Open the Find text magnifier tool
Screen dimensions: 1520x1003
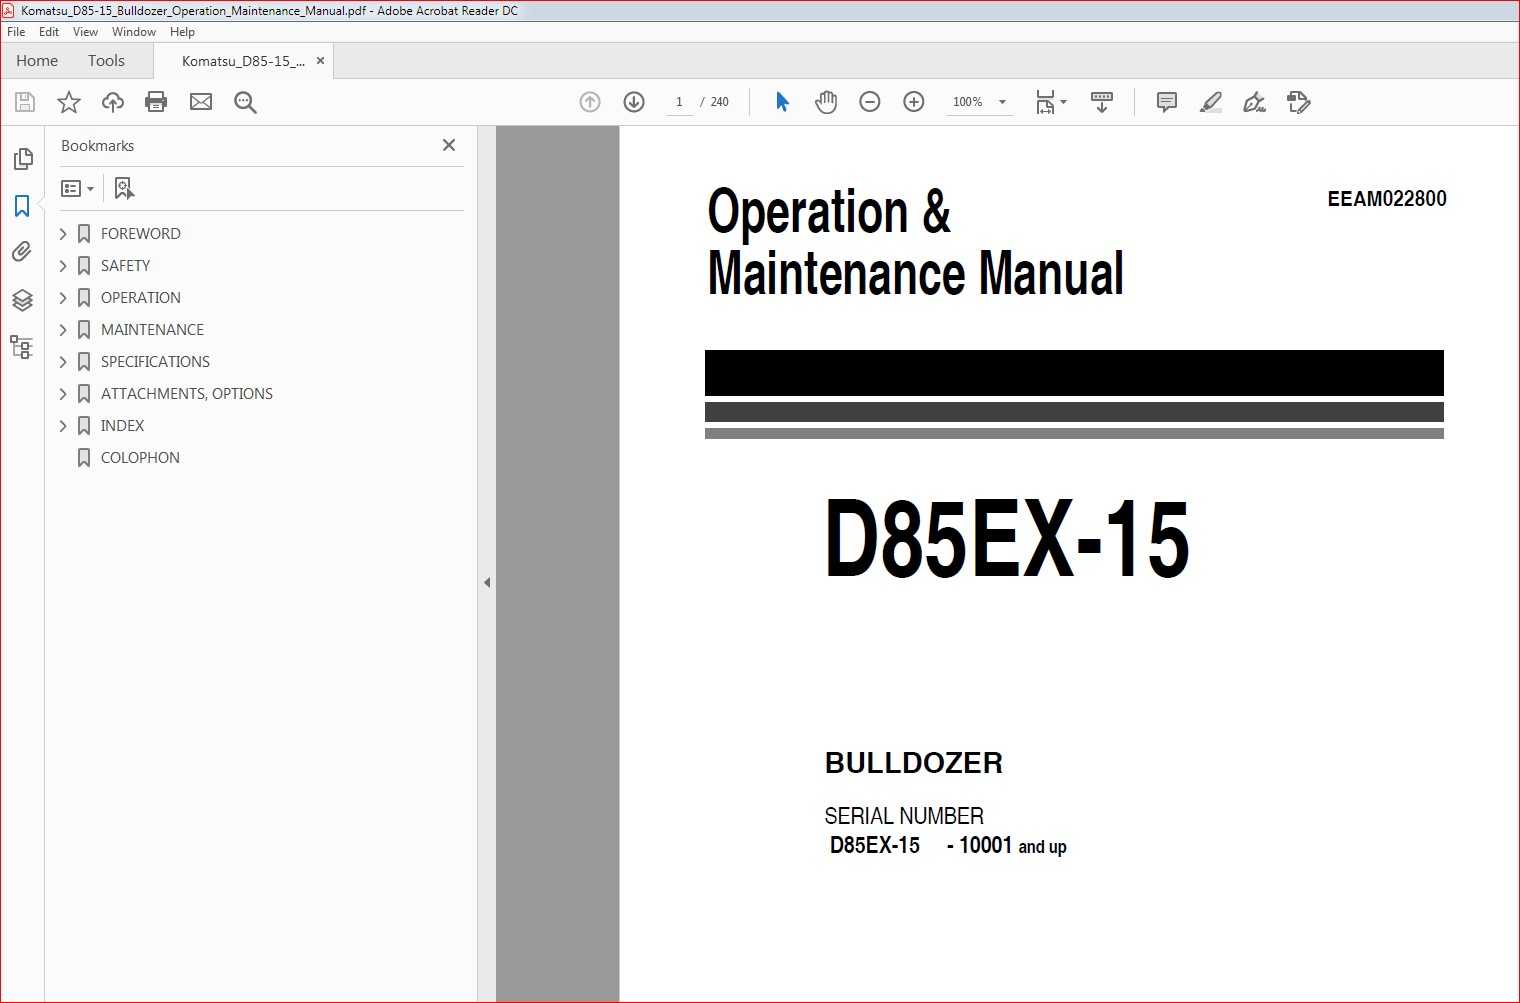tap(245, 102)
